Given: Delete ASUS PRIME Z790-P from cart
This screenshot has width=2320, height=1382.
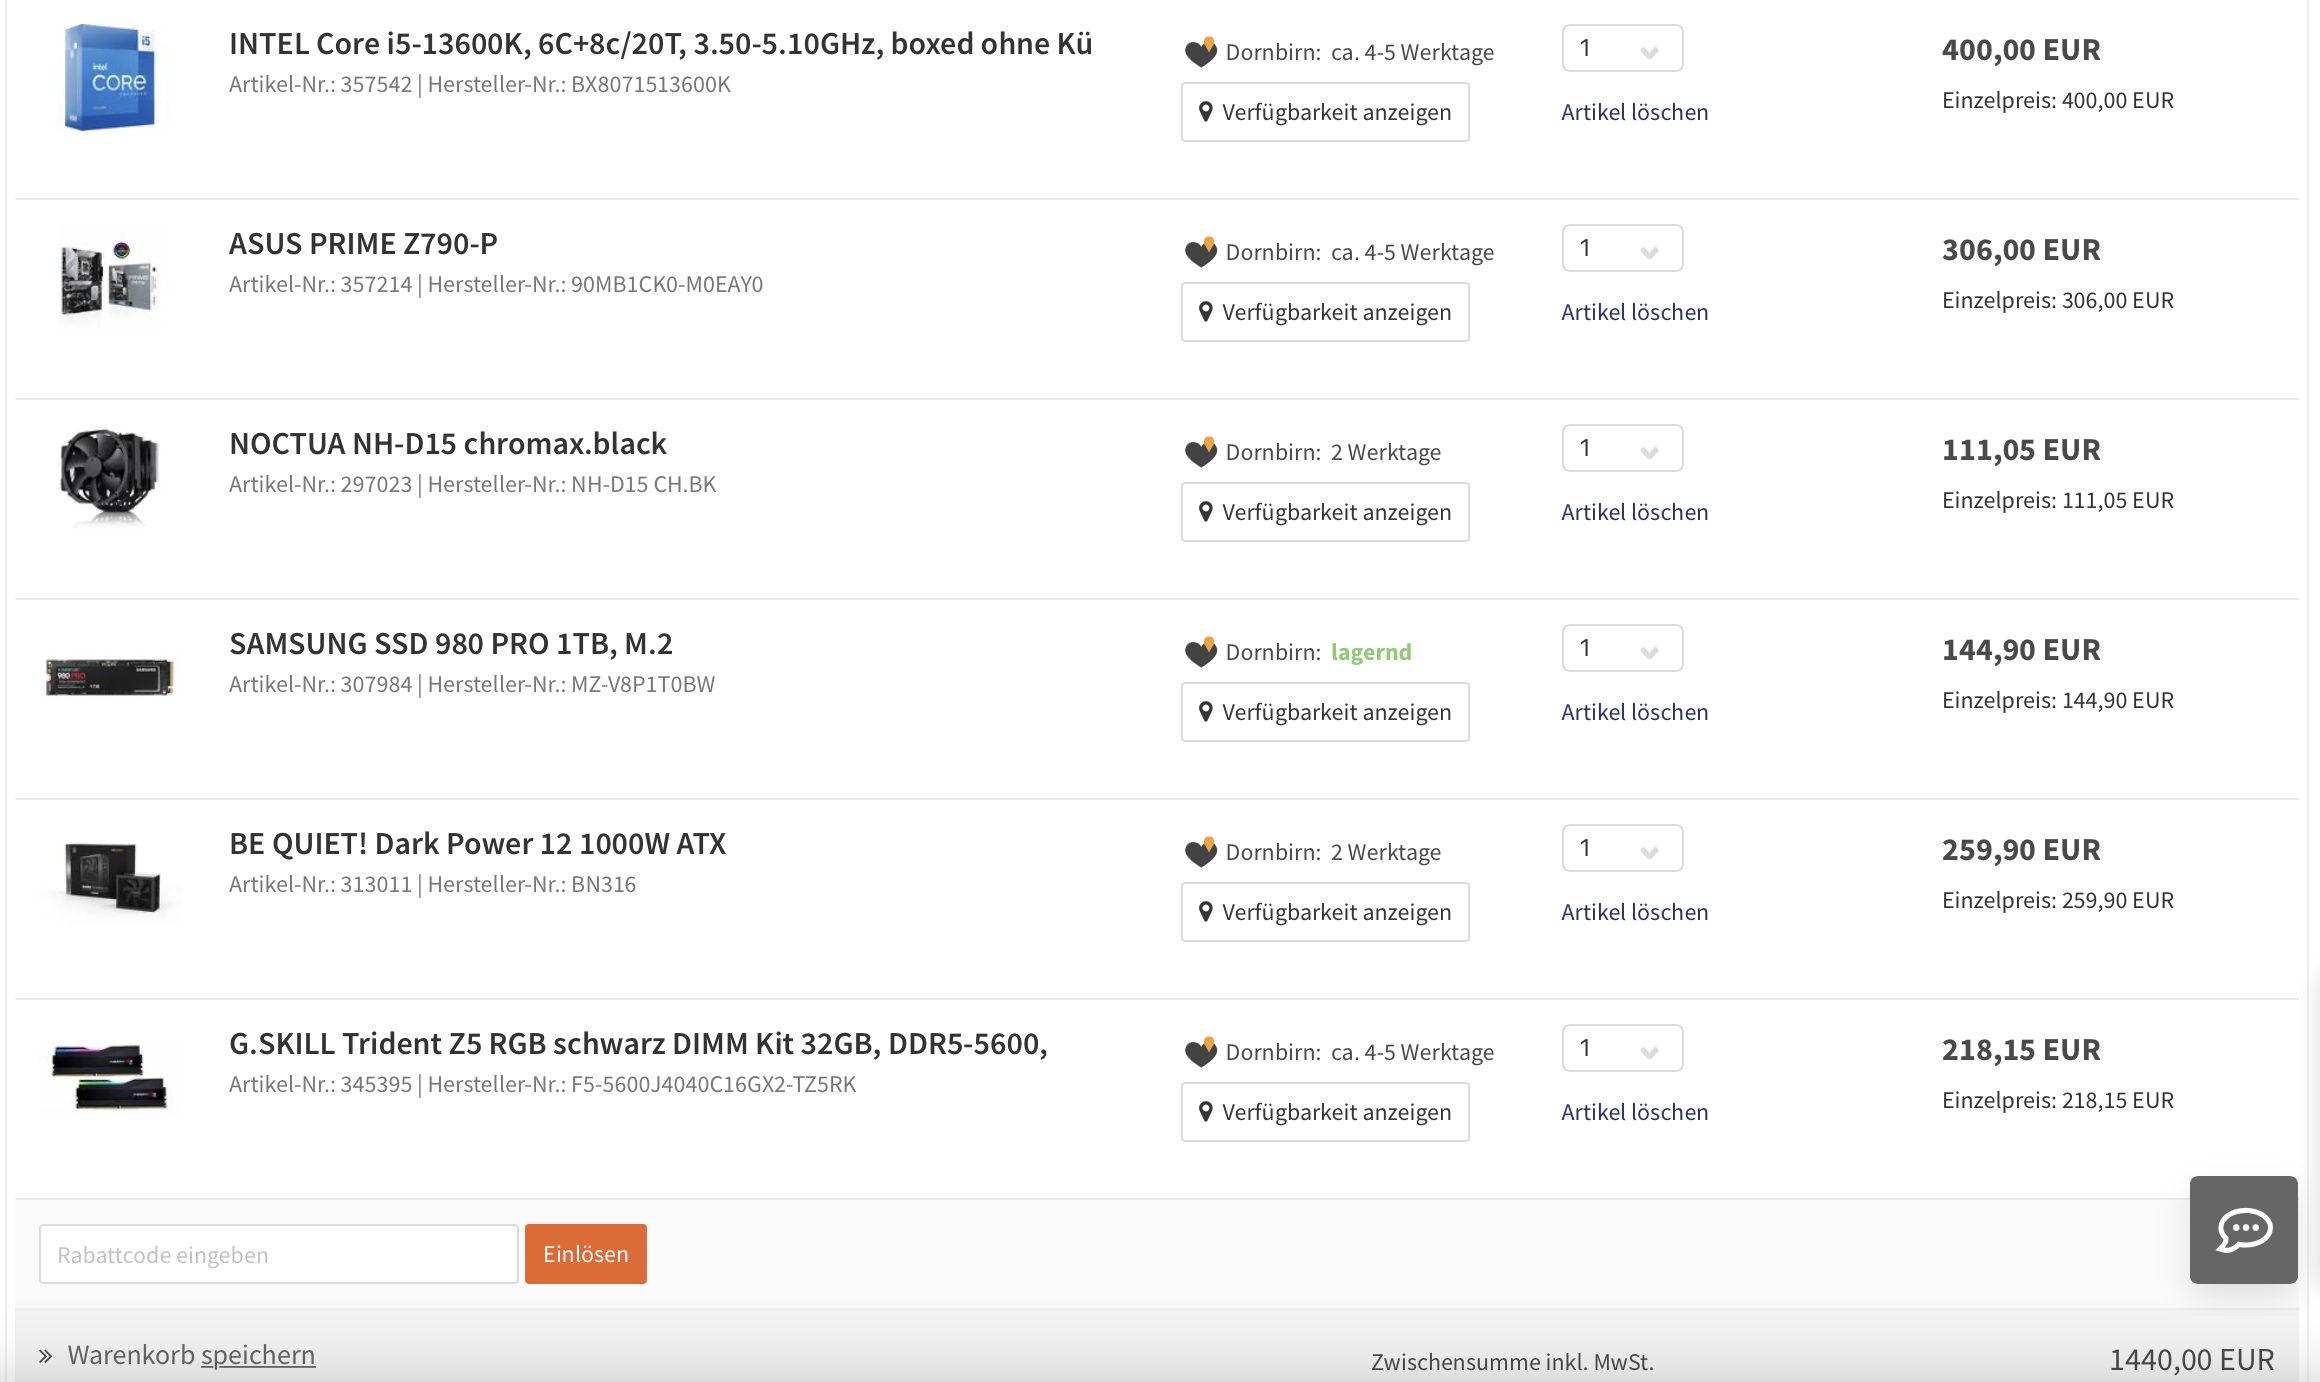Looking at the screenshot, I should [x=1634, y=312].
